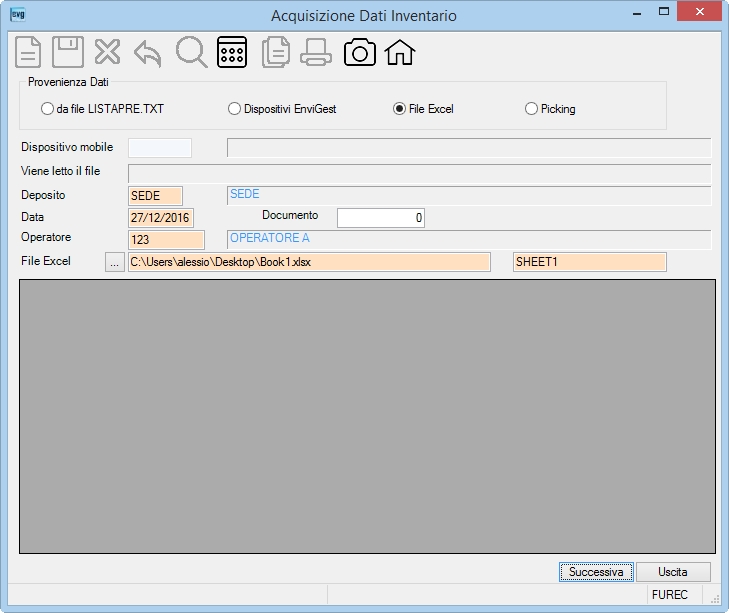Click the Operatore code field

pos(166,240)
